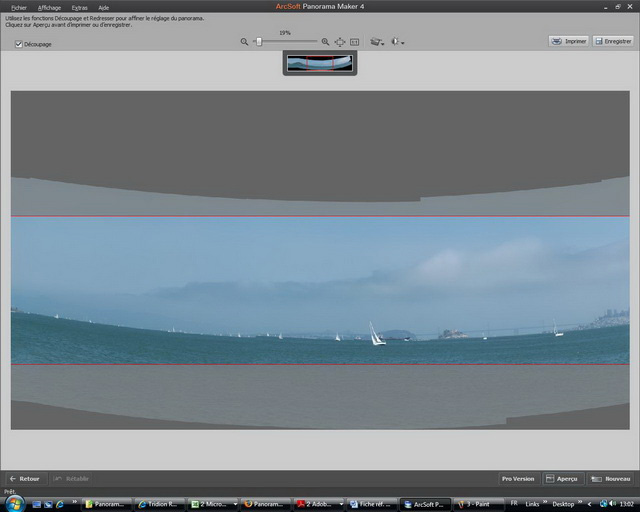
Task: Click the zoom slider handle
Action: [x=259, y=41]
